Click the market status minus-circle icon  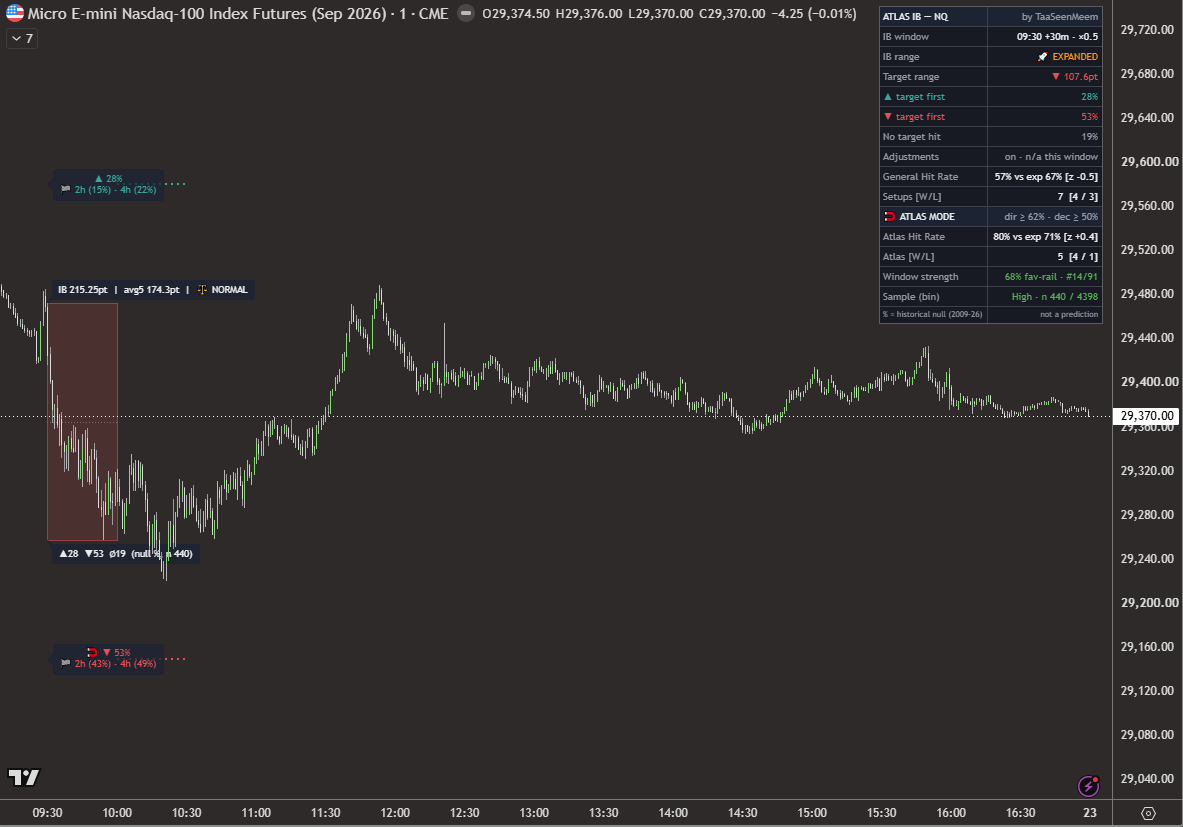click(466, 14)
